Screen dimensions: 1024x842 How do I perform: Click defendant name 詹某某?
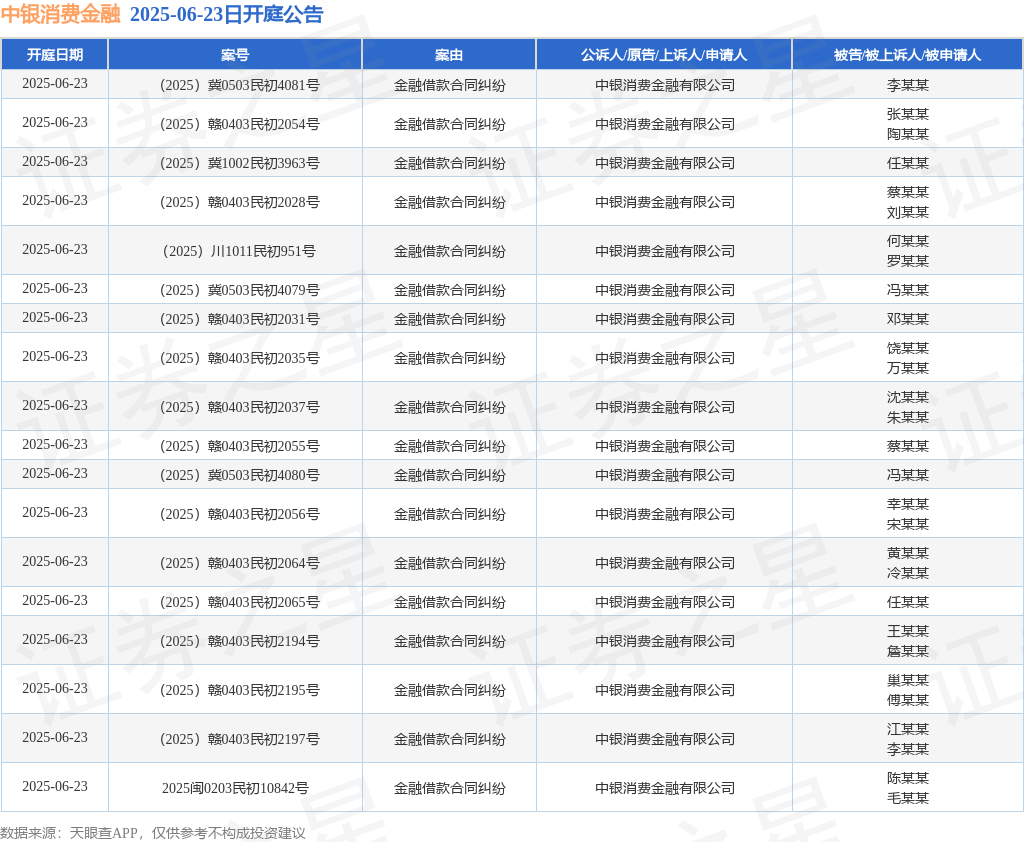point(908,651)
